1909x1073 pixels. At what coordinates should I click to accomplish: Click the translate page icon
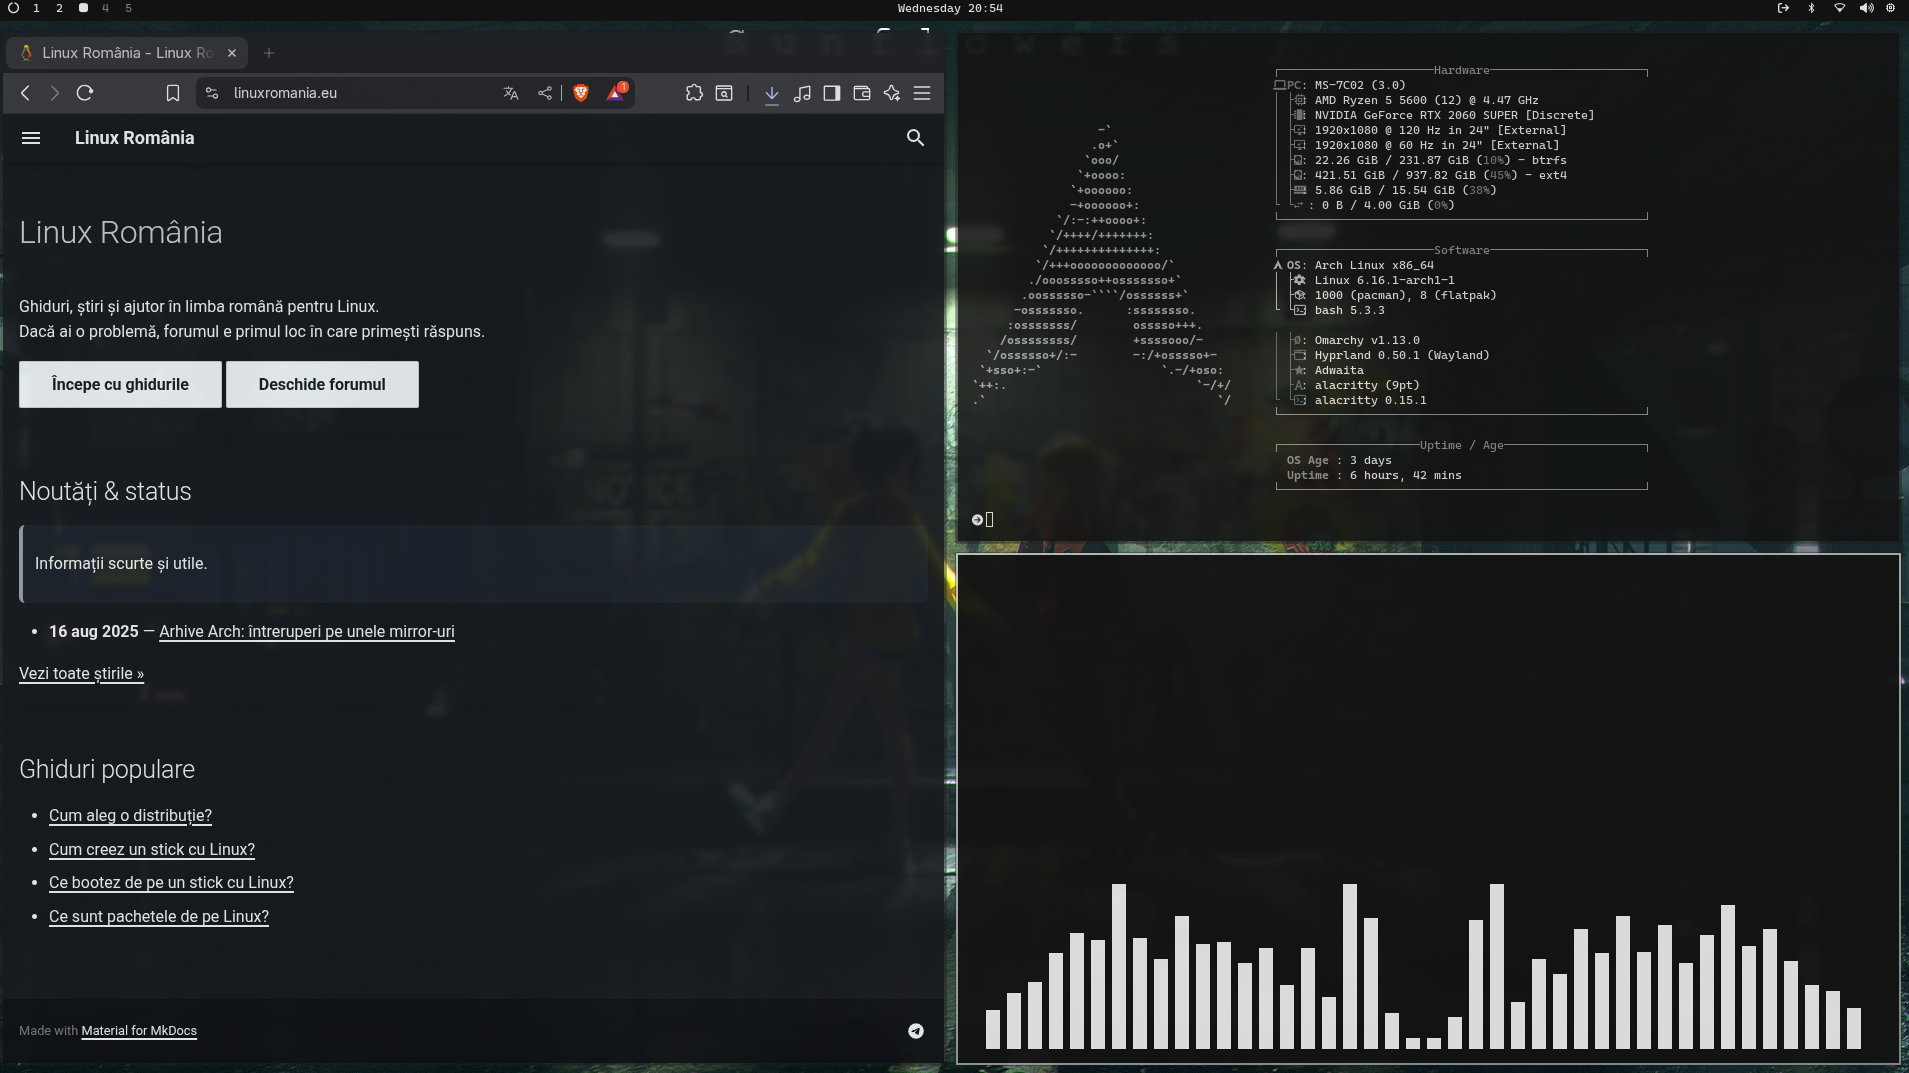(511, 93)
